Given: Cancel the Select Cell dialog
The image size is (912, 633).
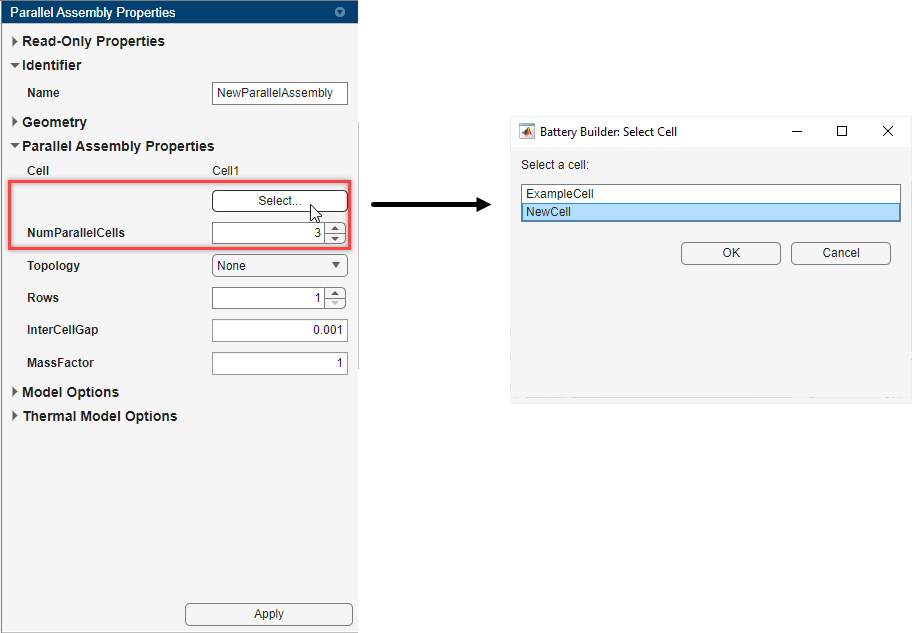Looking at the screenshot, I should coord(840,253).
